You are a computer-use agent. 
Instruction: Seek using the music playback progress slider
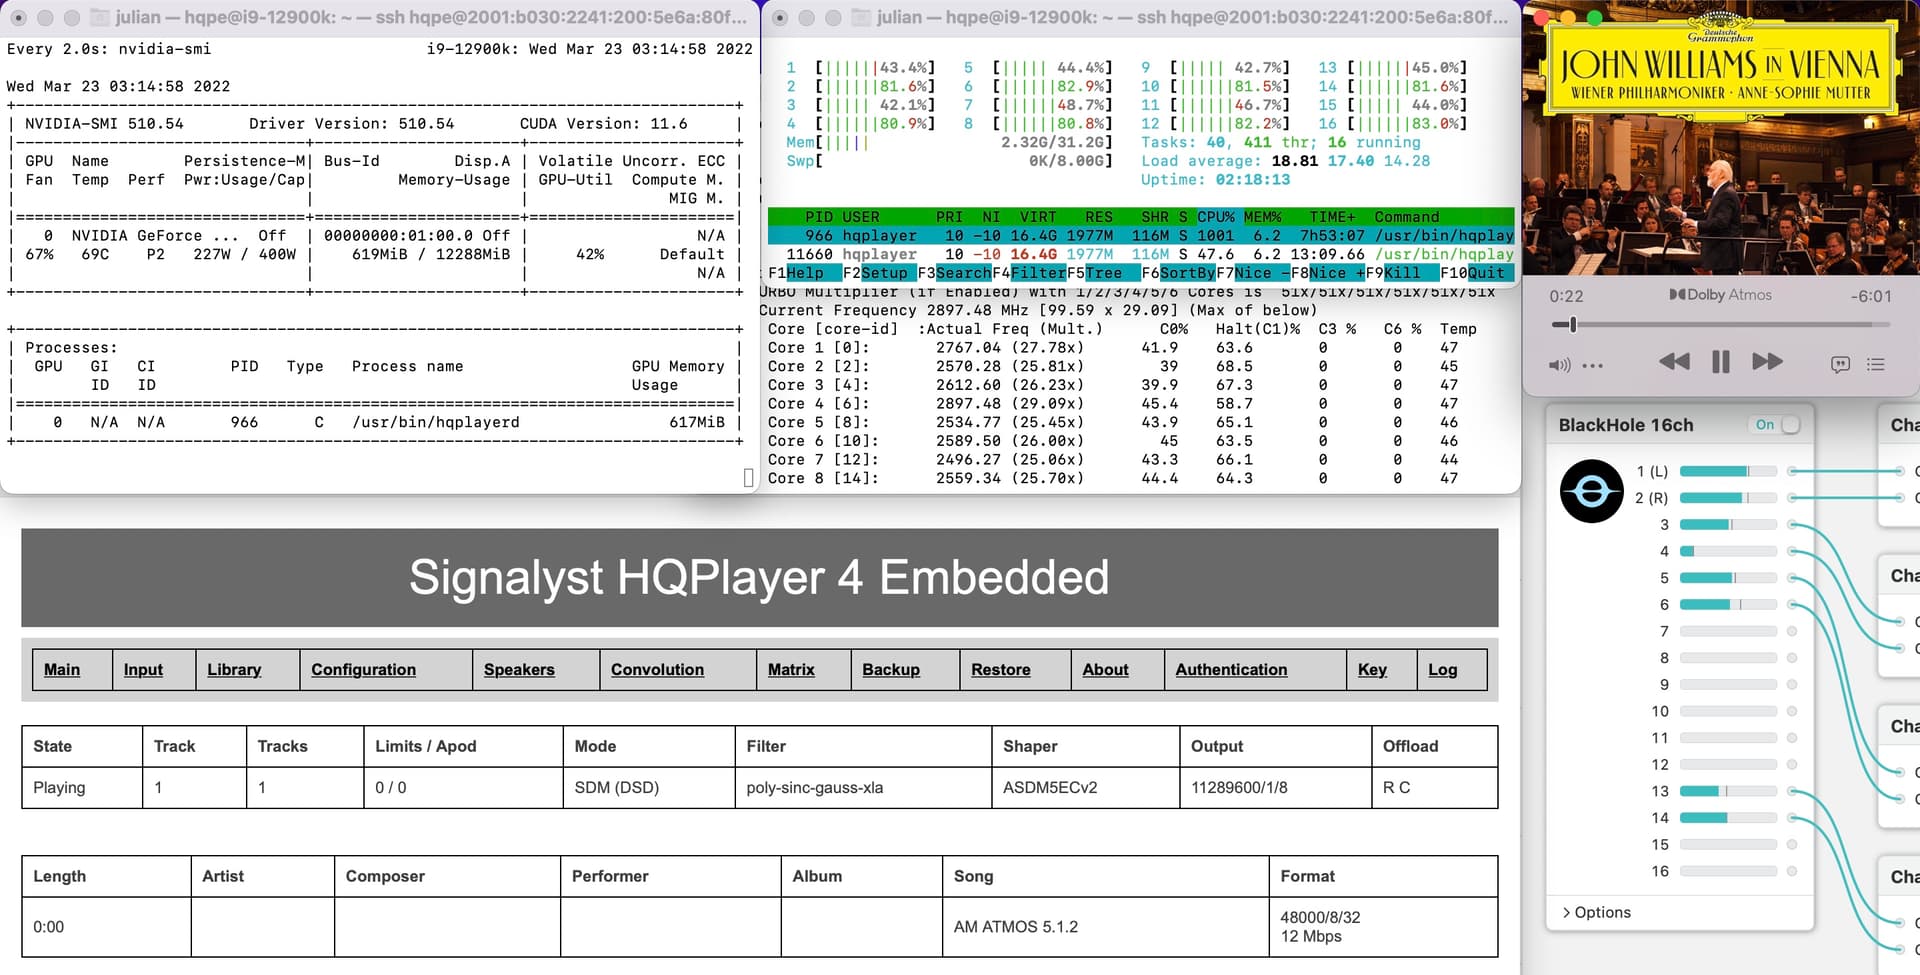coord(1720,325)
